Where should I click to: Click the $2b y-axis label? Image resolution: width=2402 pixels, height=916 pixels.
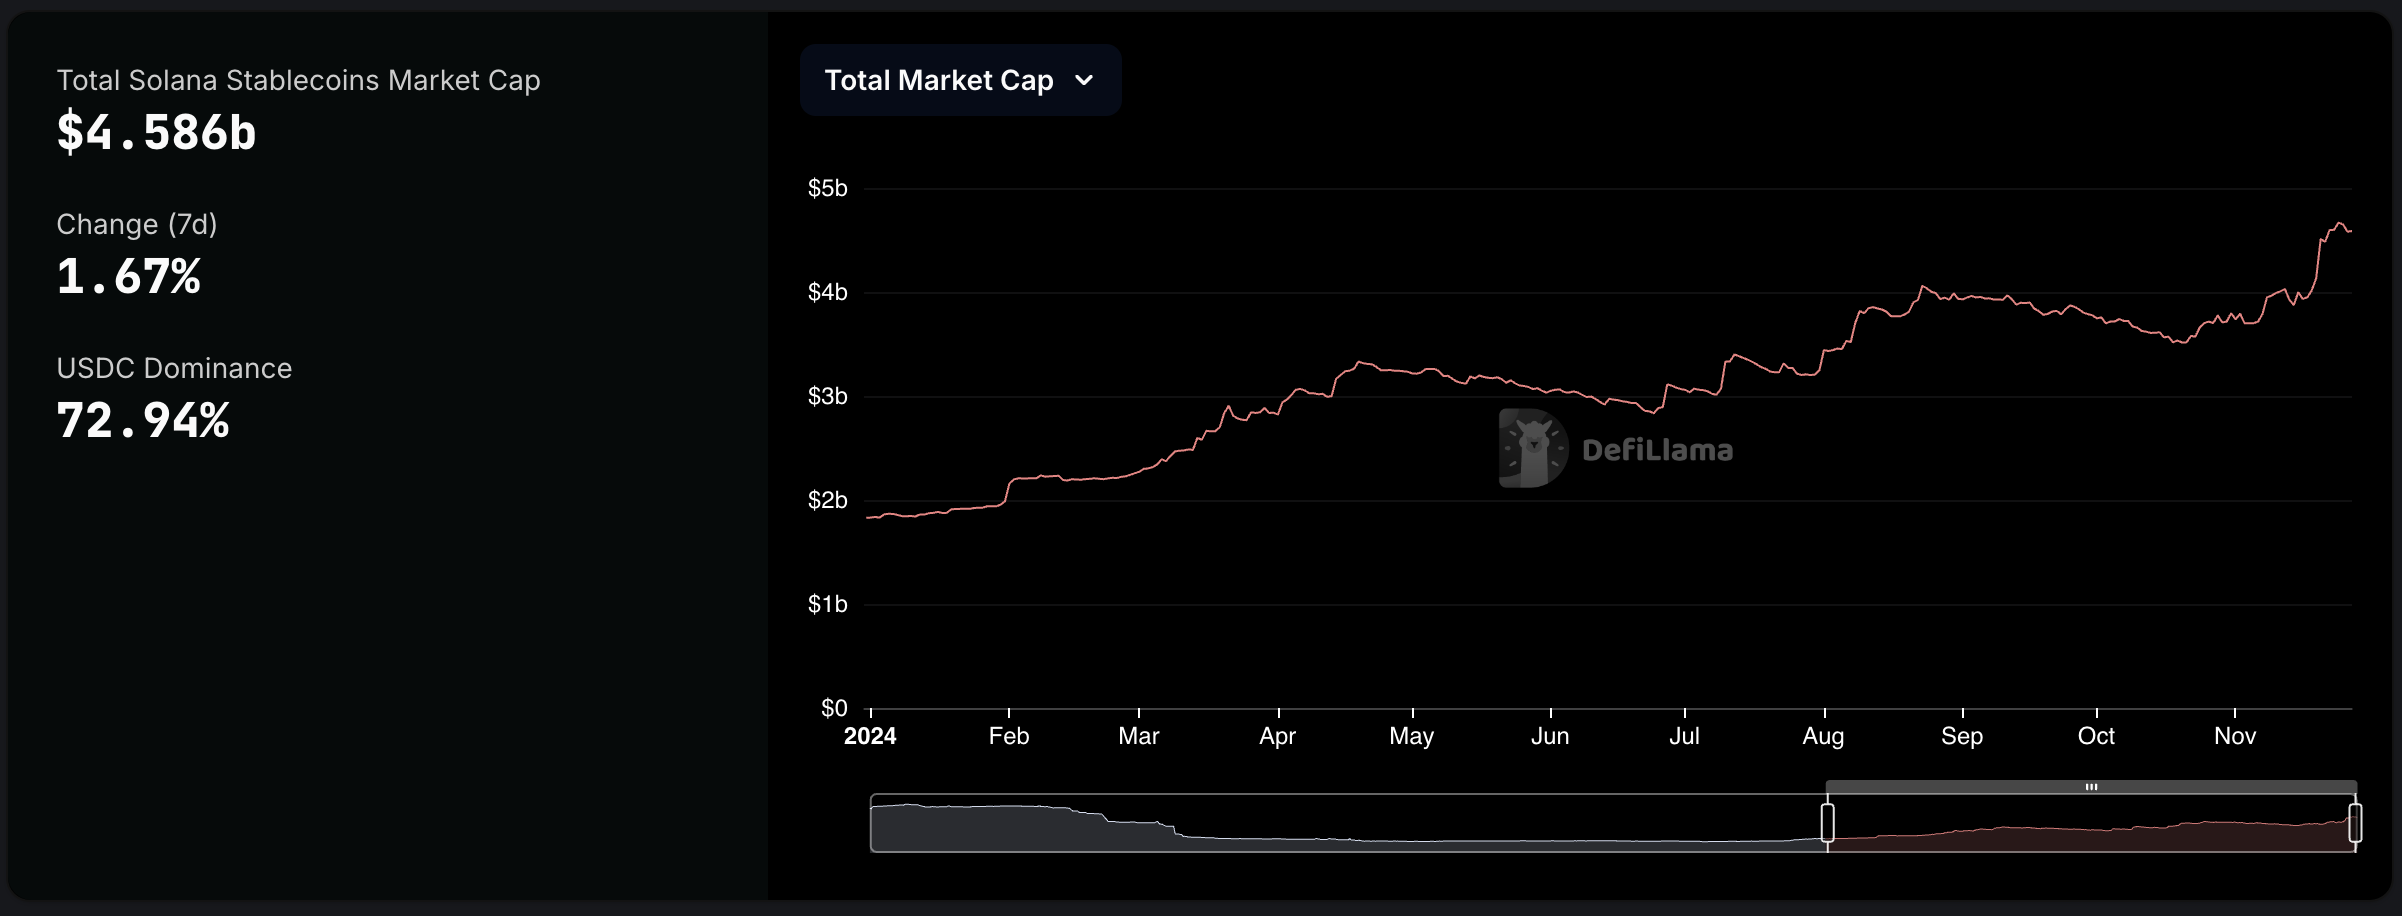coord(827,499)
